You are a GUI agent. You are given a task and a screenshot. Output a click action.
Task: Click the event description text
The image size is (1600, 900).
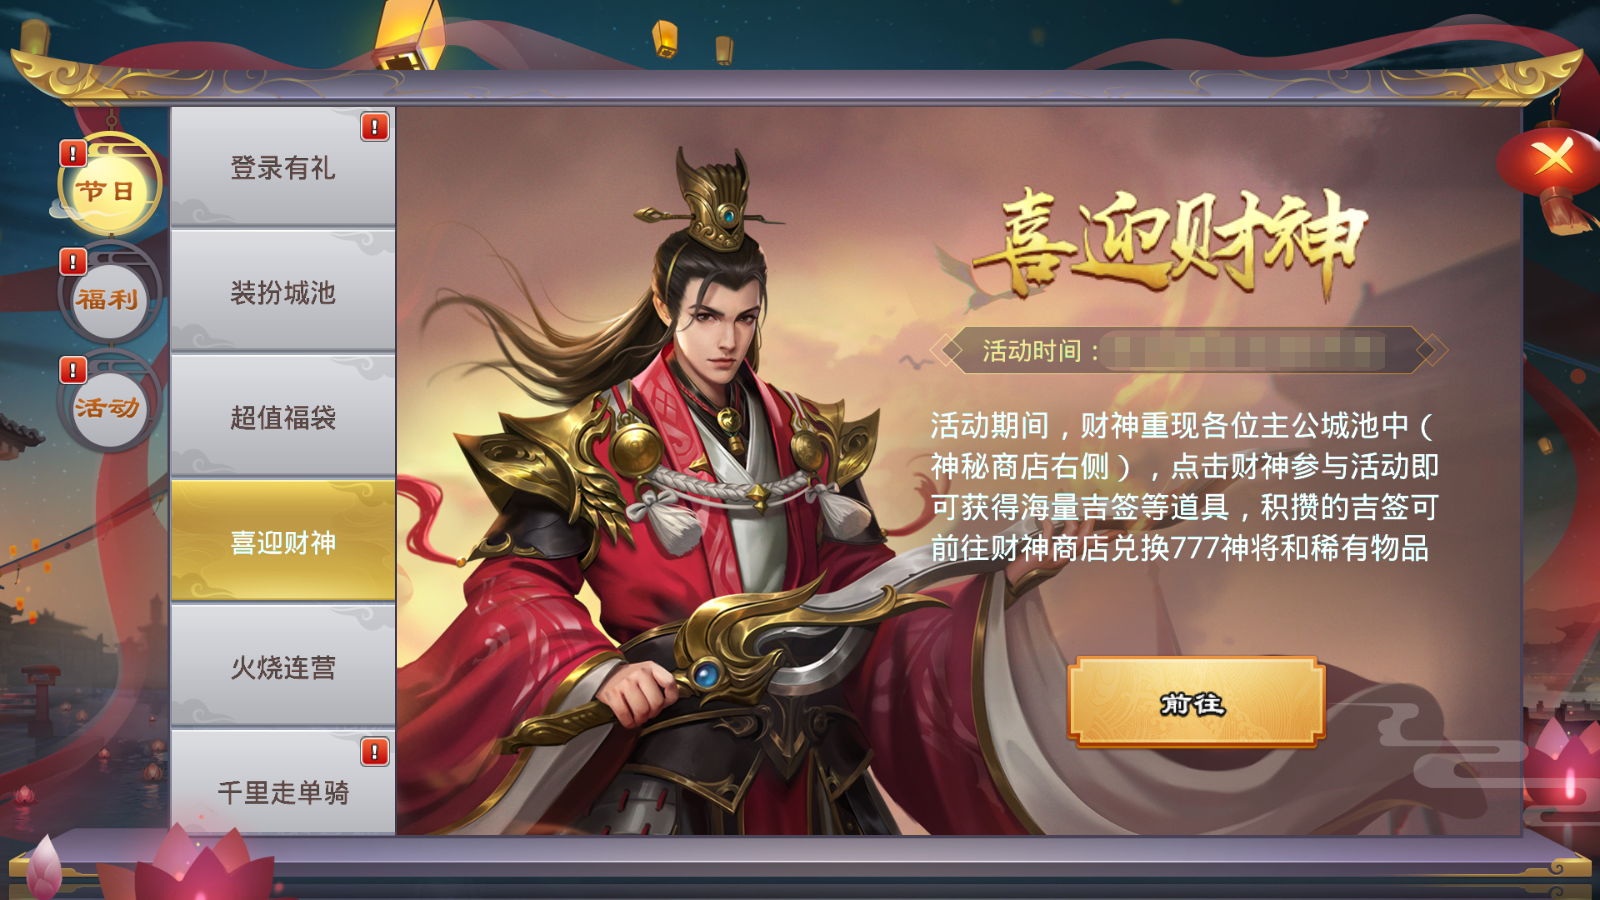click(1184, 487)
